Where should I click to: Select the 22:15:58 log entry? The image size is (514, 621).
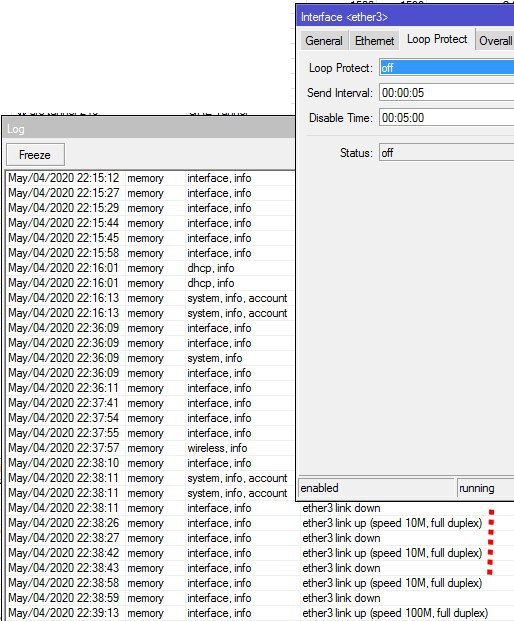click(x=150, y=253)
